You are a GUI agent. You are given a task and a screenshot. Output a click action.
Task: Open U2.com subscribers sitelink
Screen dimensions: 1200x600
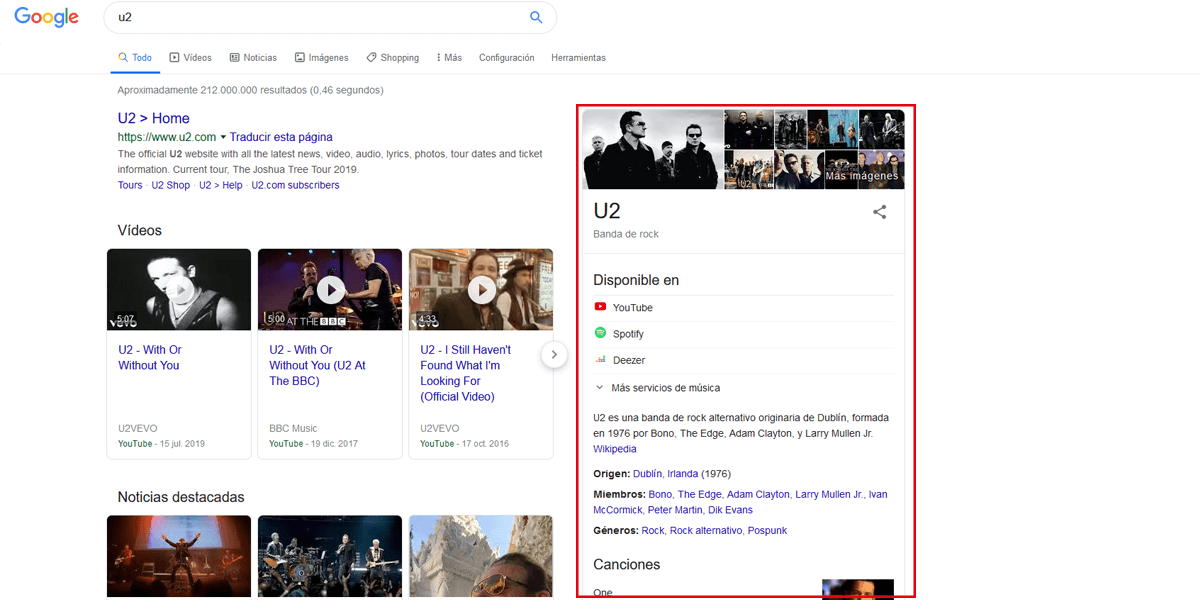(x=295, y=185)
